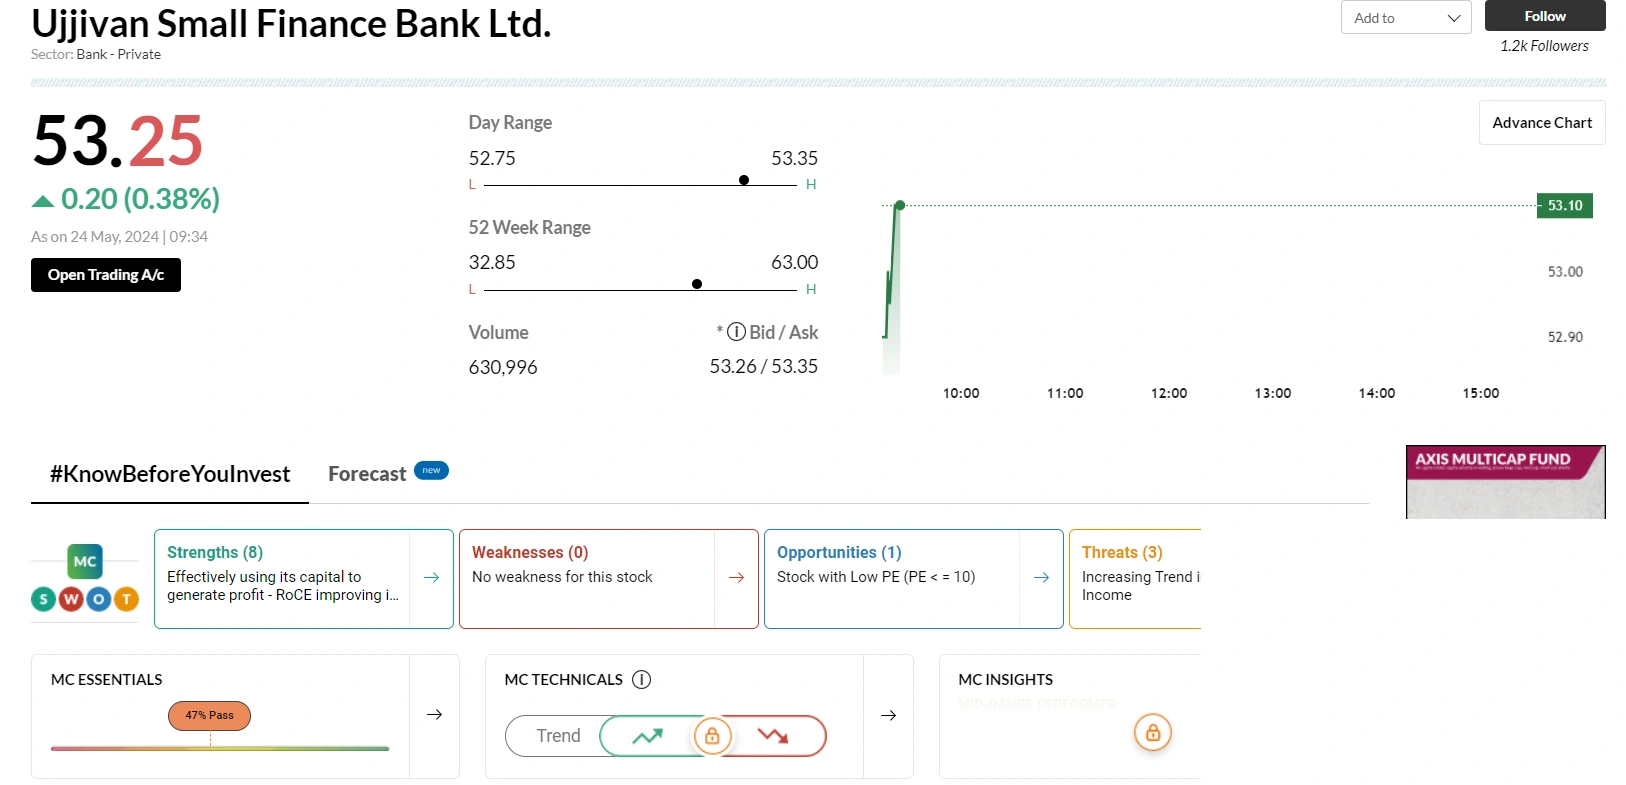
Task: Click the sector Bank - Private link
Action: point(118,54)
